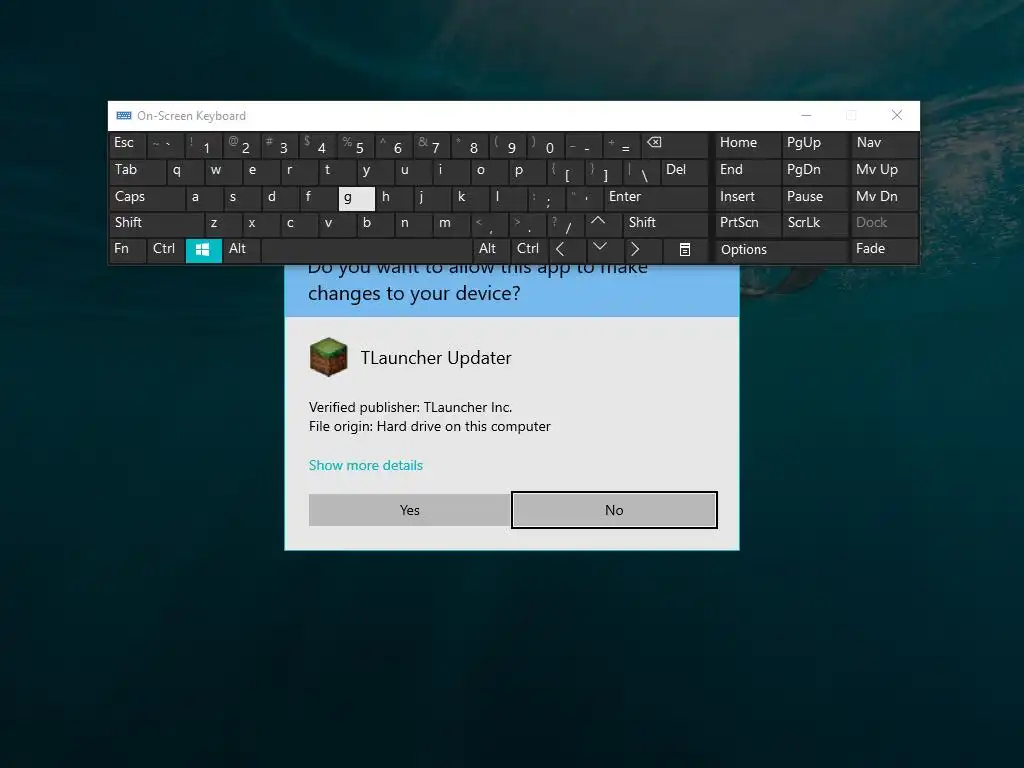1024x768 pixels.
Task: Tap the PgDn key
Action: [x=816, y=171]
